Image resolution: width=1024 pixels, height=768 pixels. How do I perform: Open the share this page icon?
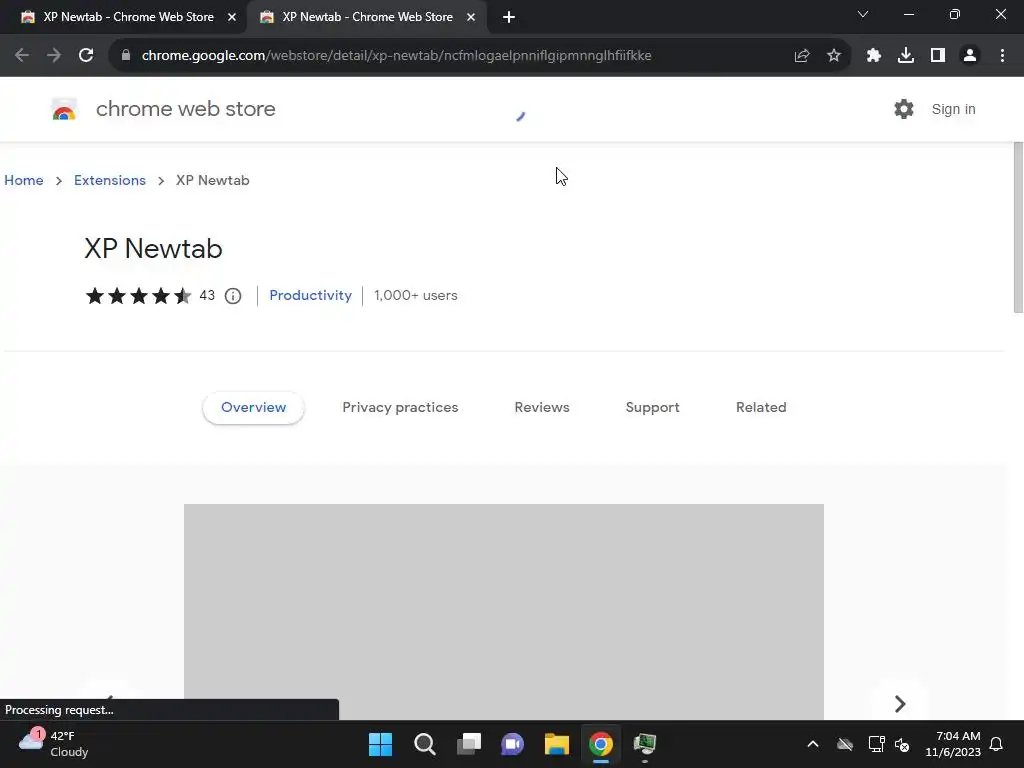point(802,56)
